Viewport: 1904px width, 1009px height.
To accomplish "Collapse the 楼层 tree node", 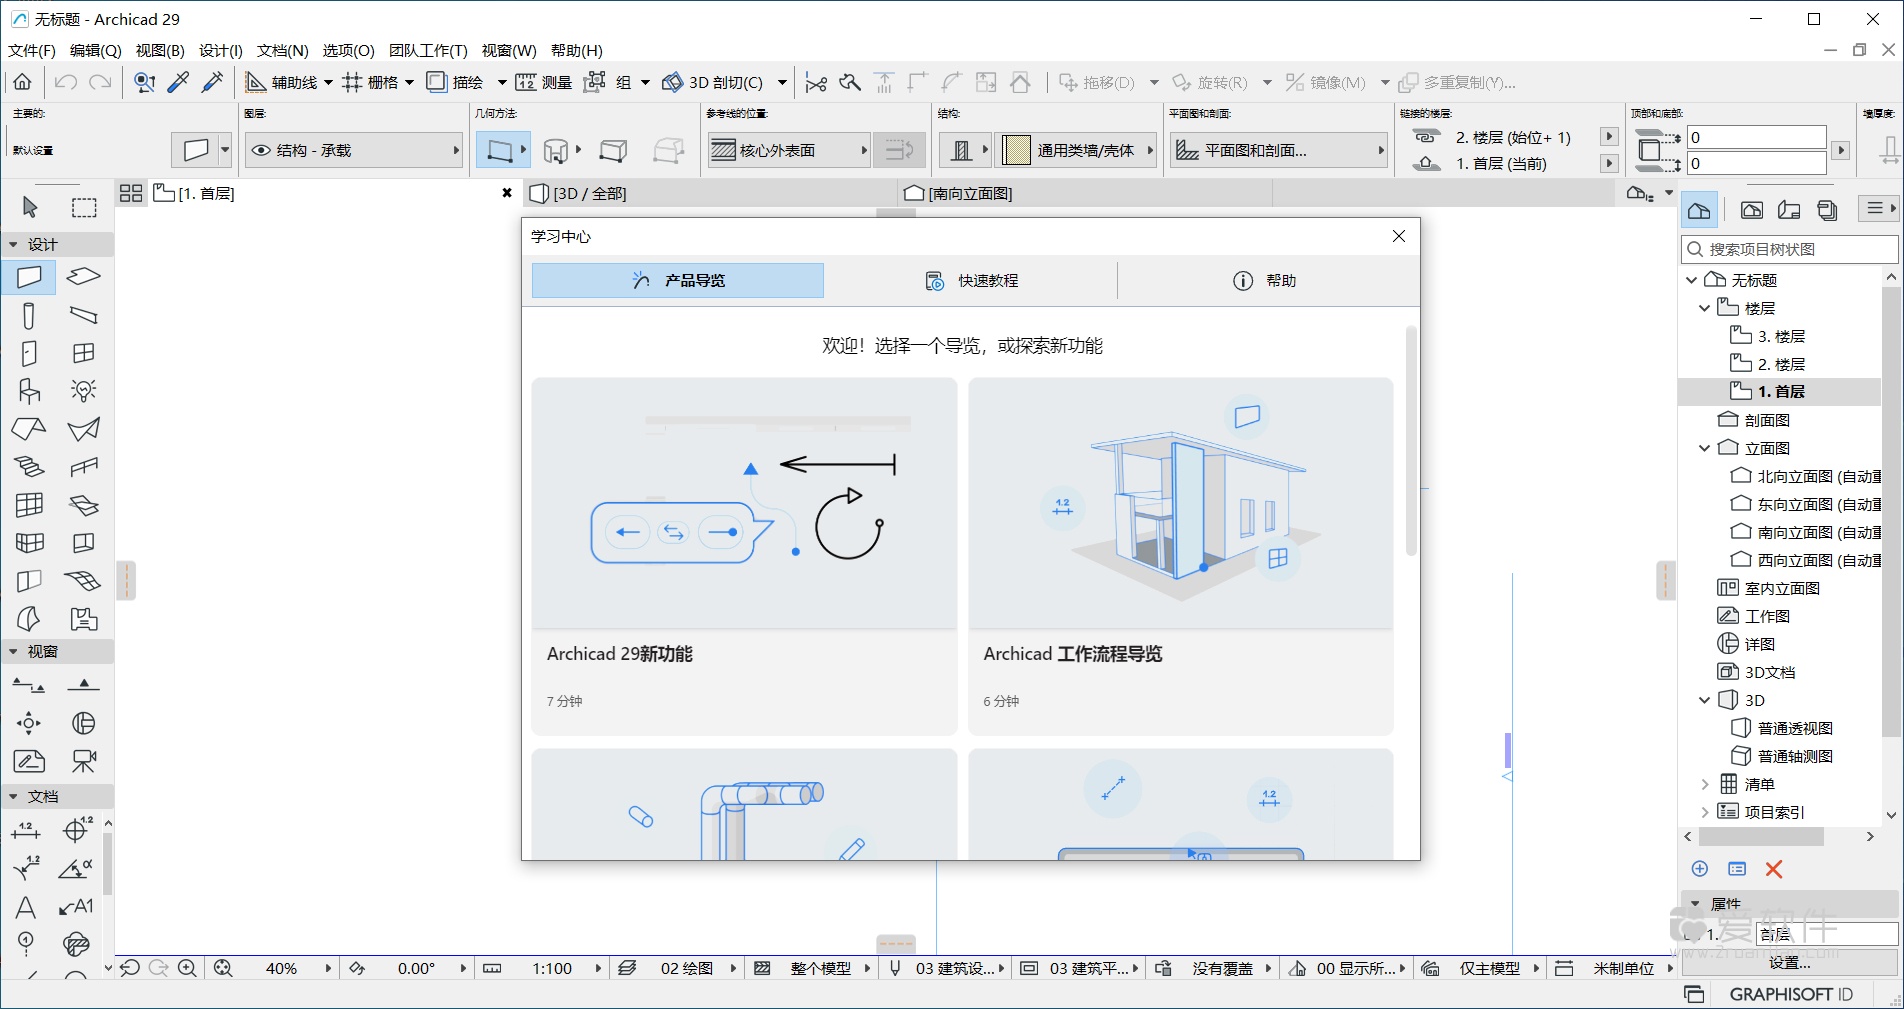I will [x=1705, y=308].
